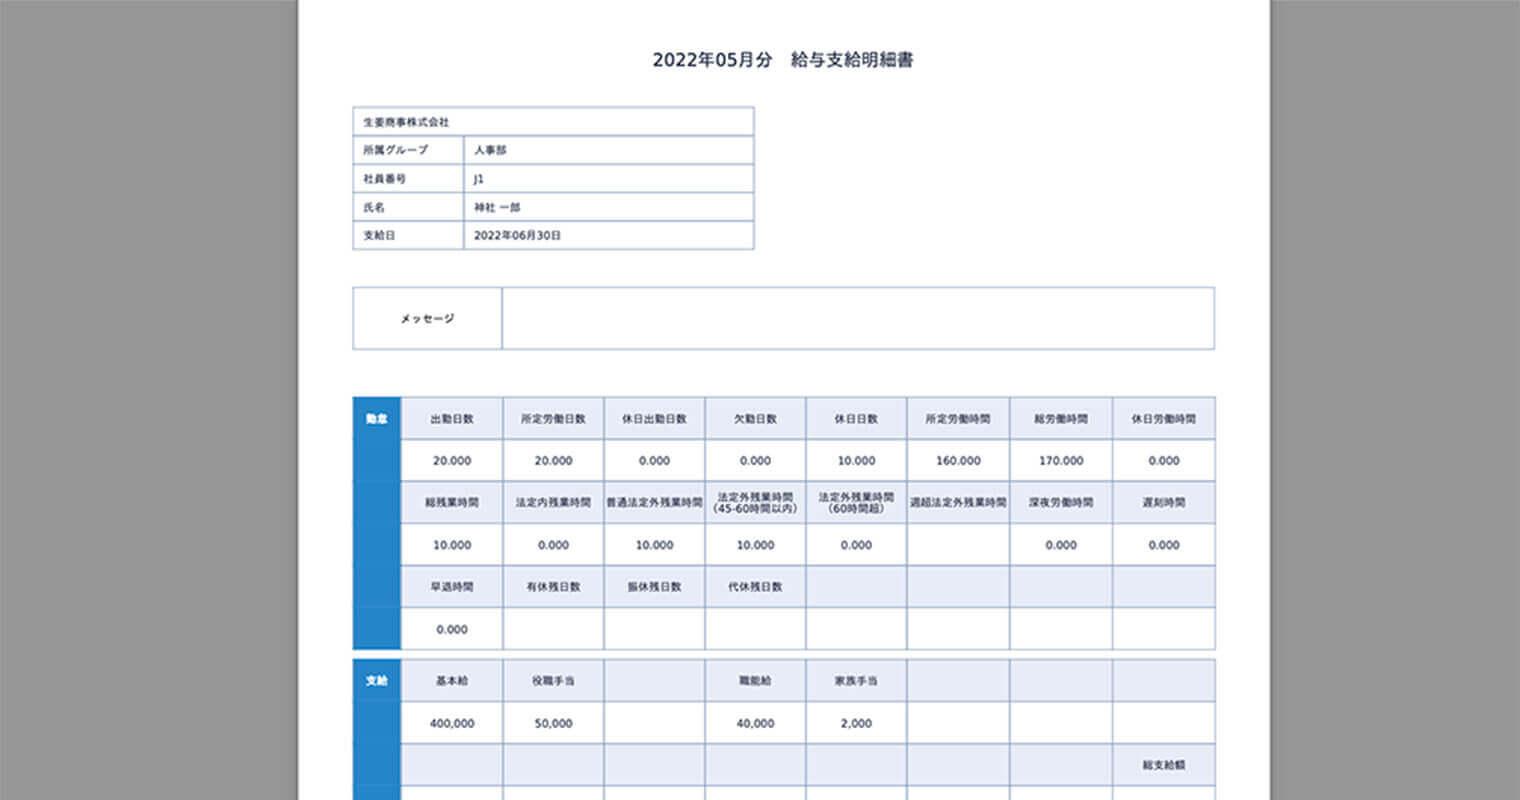Click the 出勤日数 column header

[452, 419]
